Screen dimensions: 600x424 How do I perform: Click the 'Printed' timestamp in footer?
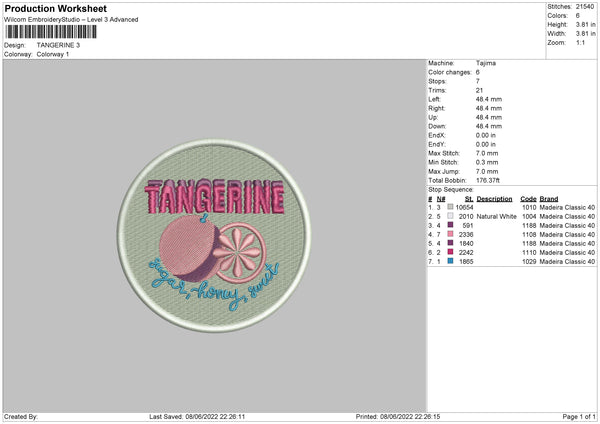pyautogui.click(x=398, y=417)
